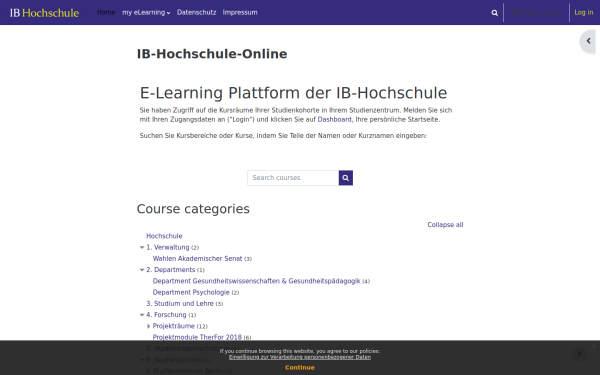Click Collapse all categories
The height and width of the screenshot is (375, 600).
[x=445, y=225]
